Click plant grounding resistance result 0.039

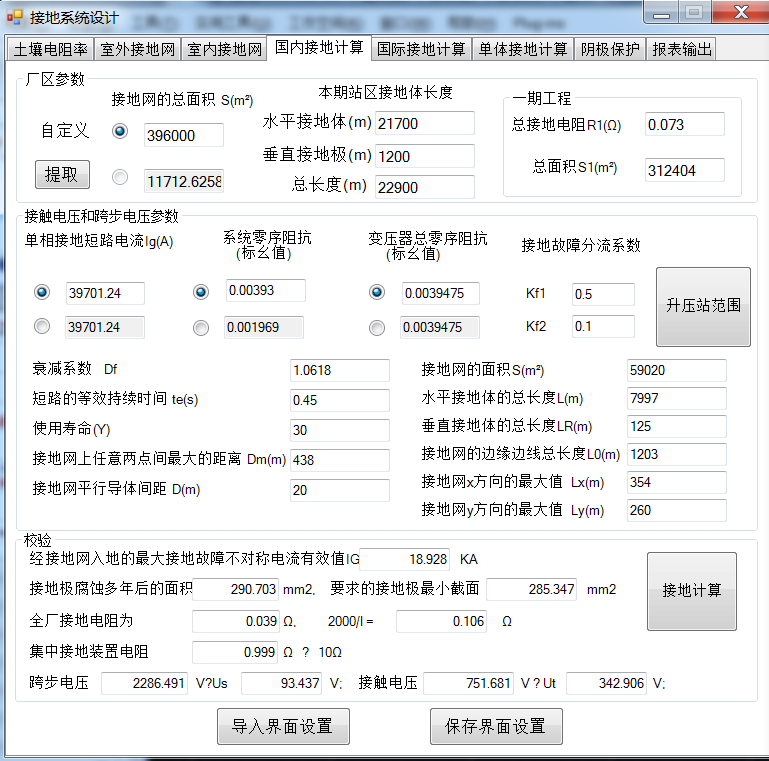click(x=236, y=621)
